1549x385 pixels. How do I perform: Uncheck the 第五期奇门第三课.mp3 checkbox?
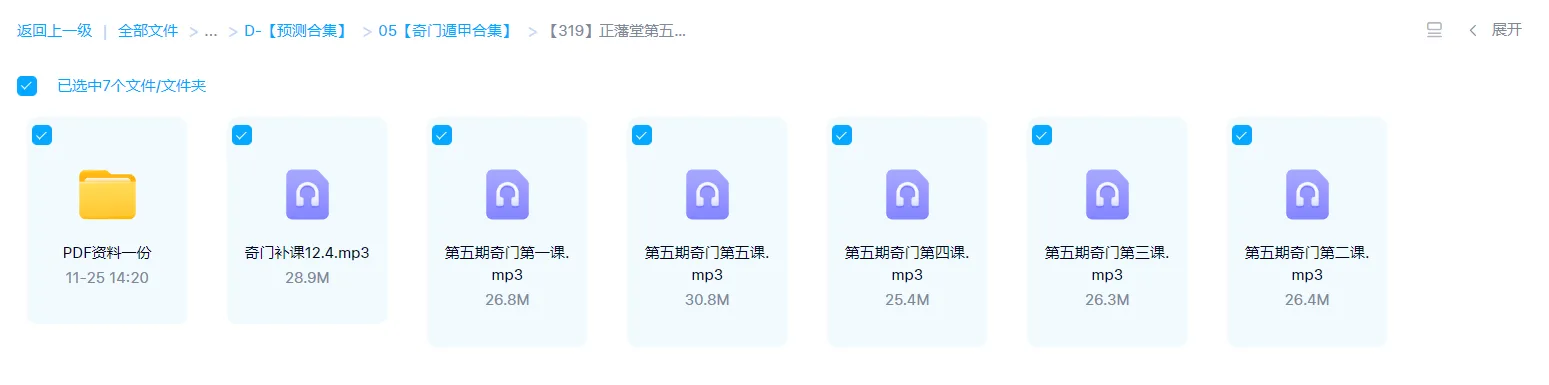1042,135
